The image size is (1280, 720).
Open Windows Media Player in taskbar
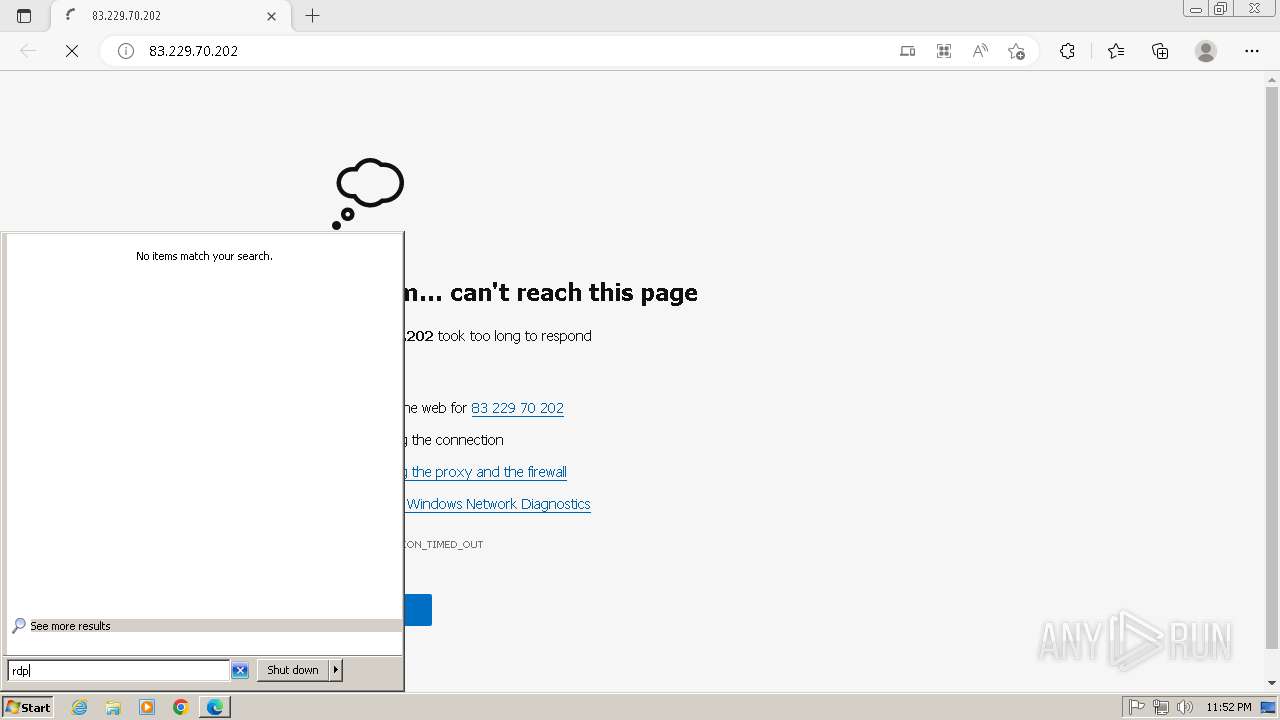(x=147, y=707)
